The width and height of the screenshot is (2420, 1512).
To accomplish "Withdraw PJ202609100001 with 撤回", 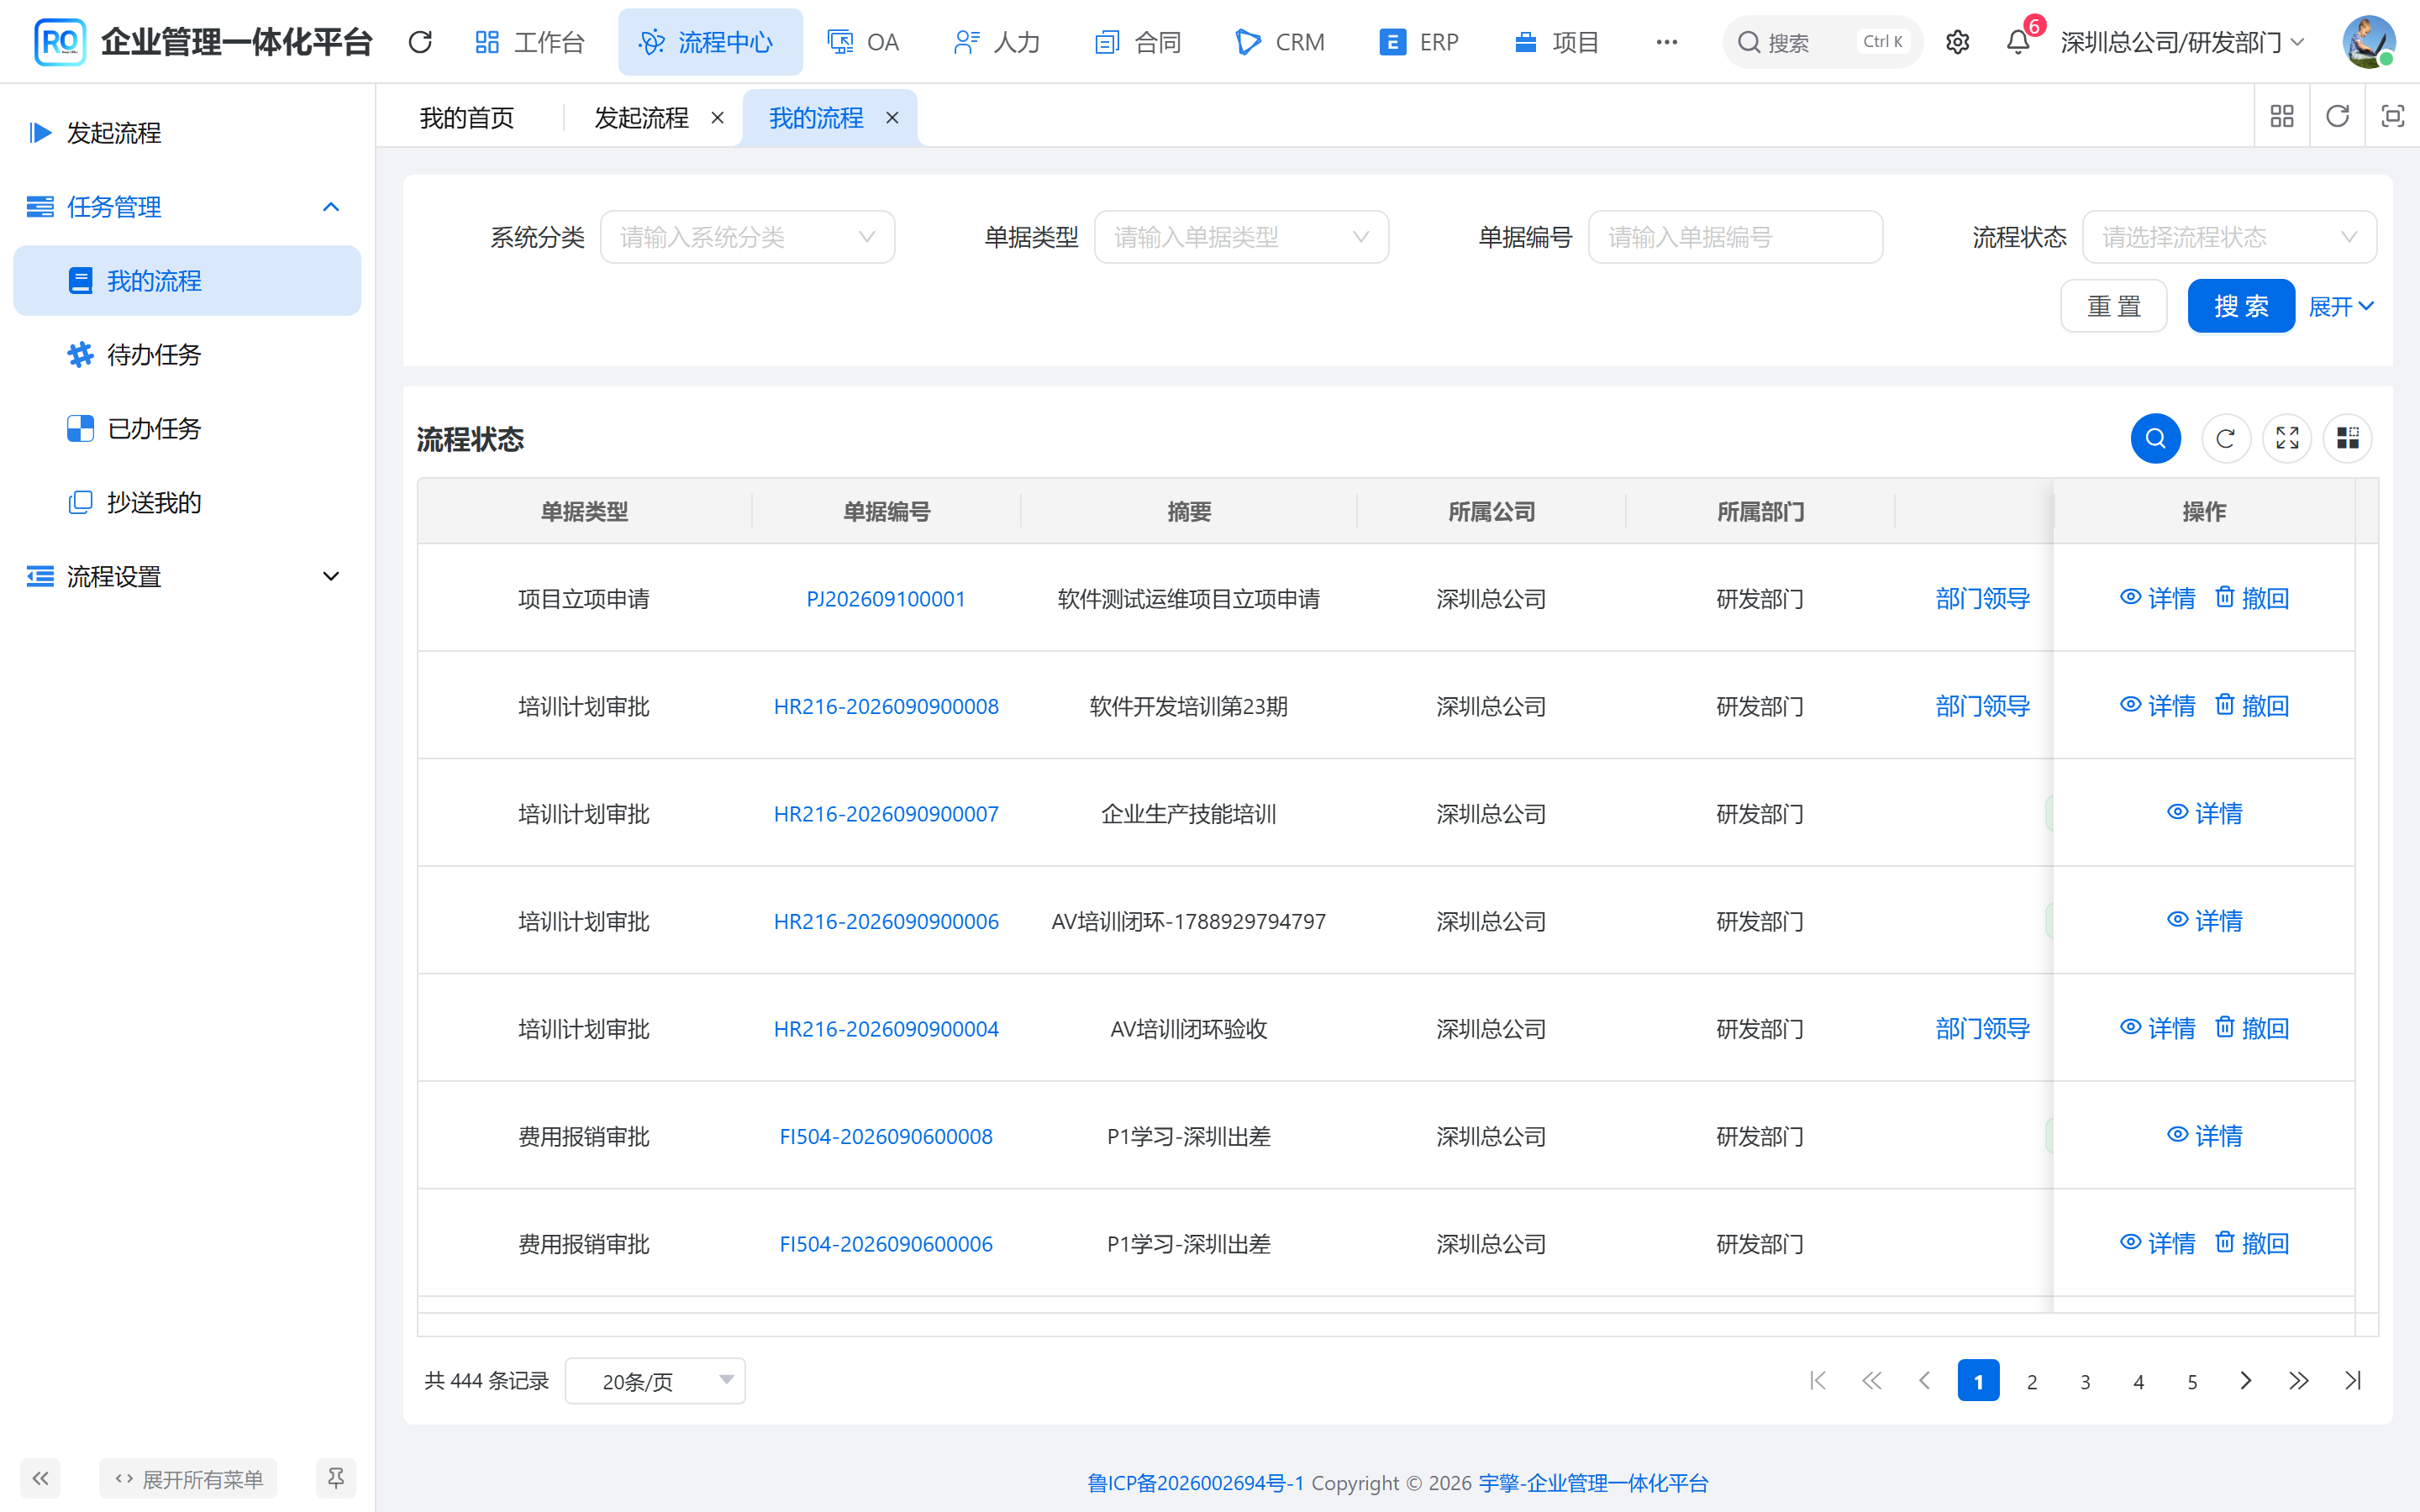I will [x=2252, y=598].
